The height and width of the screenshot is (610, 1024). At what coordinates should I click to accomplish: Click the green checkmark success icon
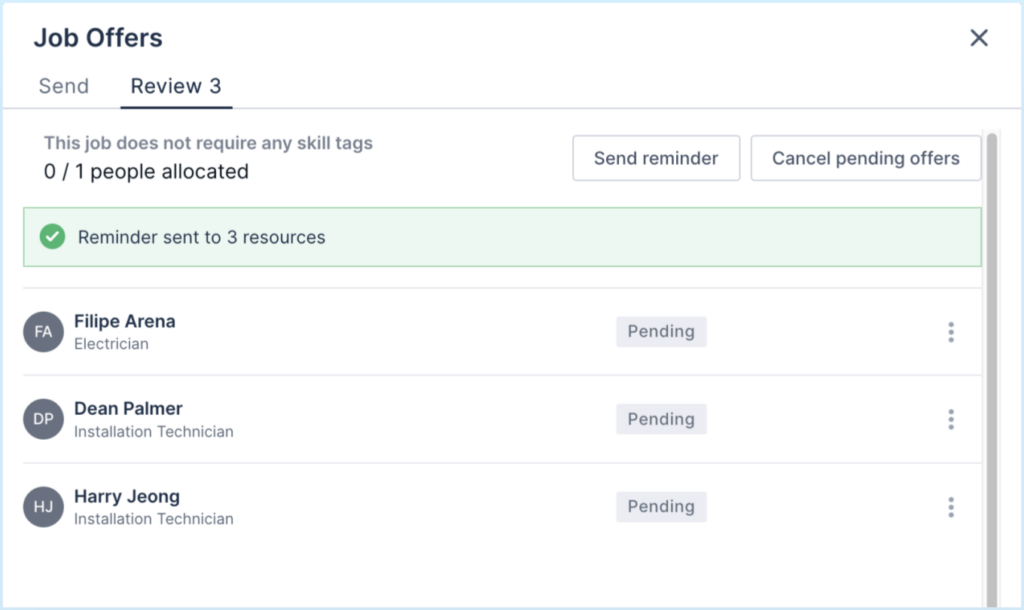pyautogui.click(x=52, y=236)
